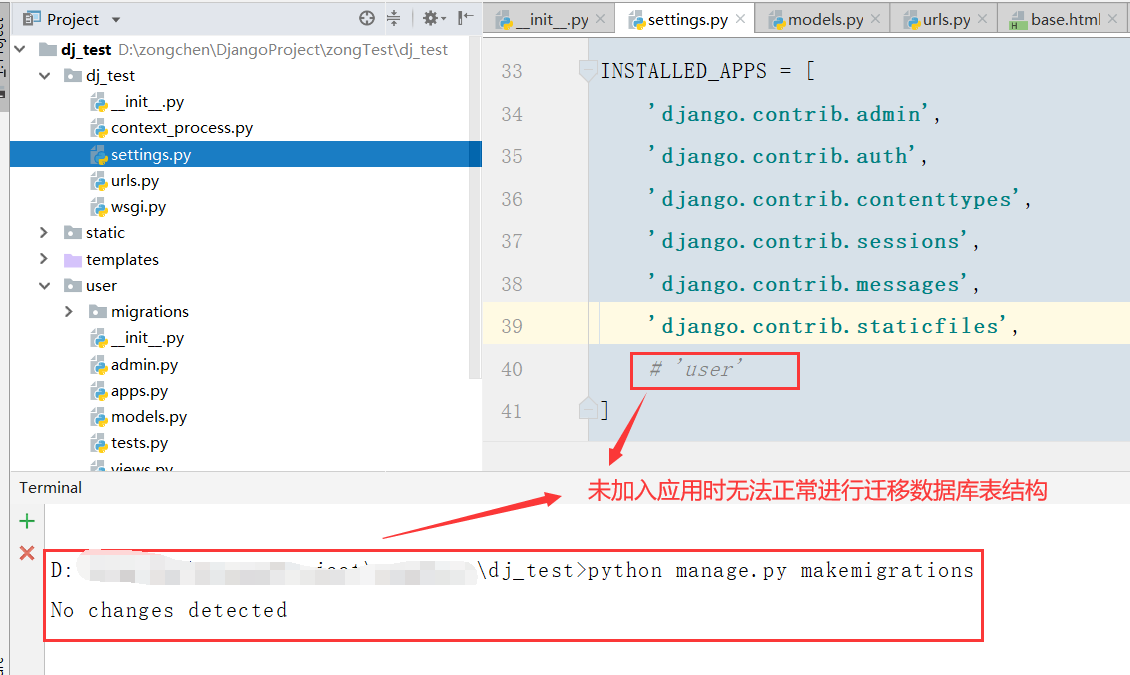This screenshot has width=1130, height=675.
Task: Close the urls.py editor tab
Action: tap(982, 19)
